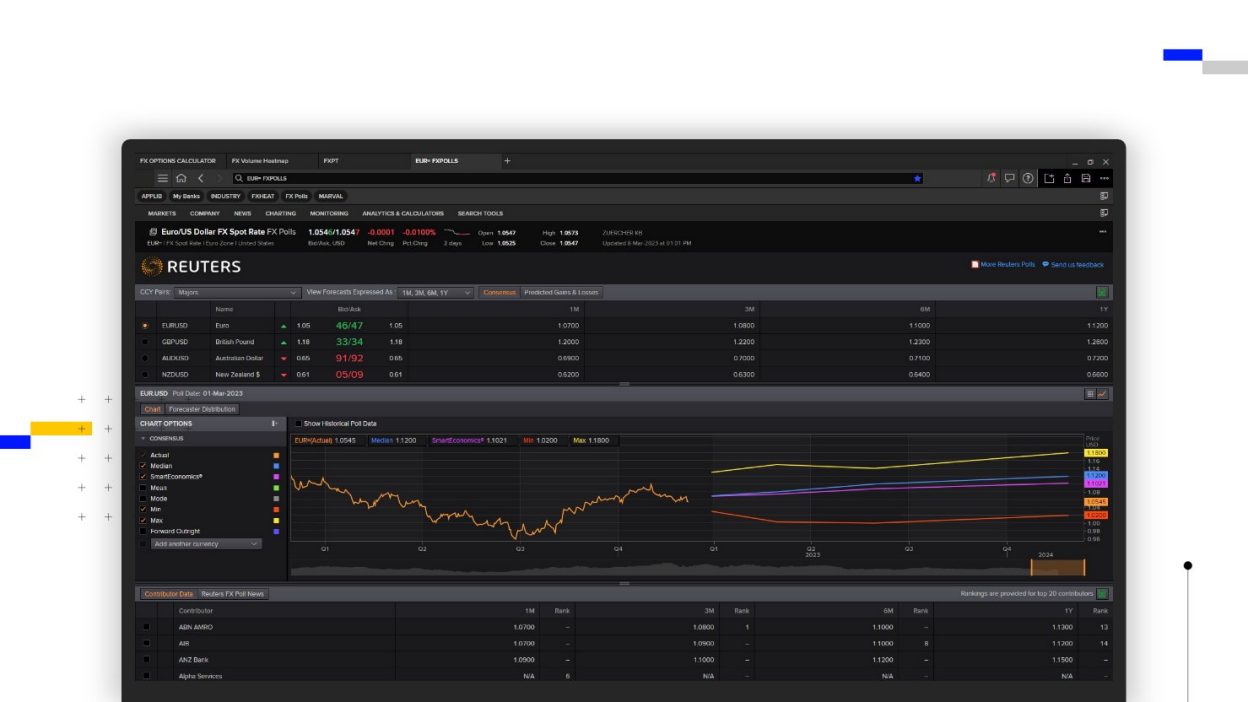Open the alerts bell icon
Image resolution: width=1248 pixels, height=702 pixels.
click(x=992, y=178)
